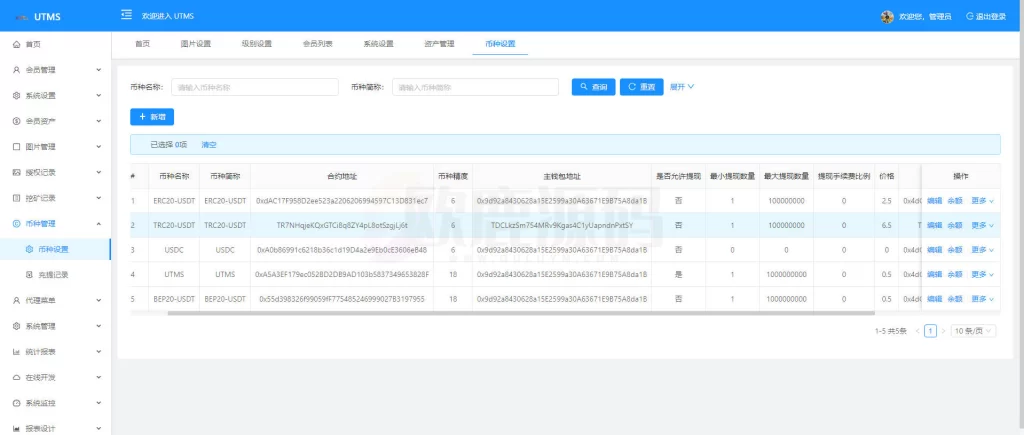Expand the sidebar 系统设置 menu
1024x435 pixels.
pos(99,95)
